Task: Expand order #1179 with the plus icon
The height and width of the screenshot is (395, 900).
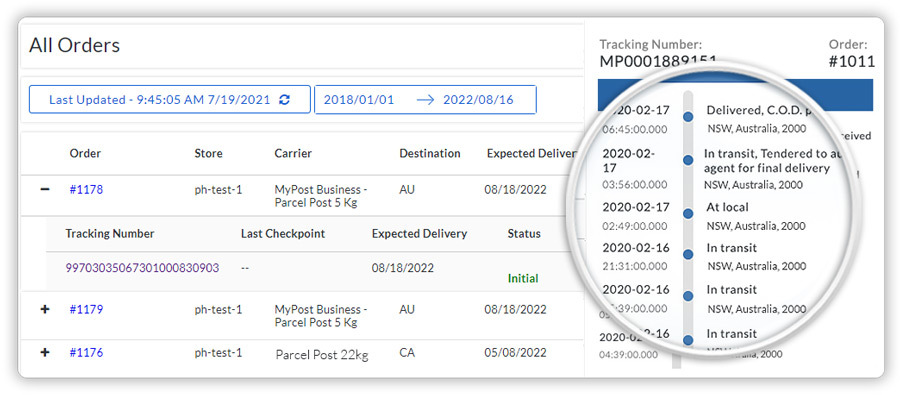Action: 45,309
